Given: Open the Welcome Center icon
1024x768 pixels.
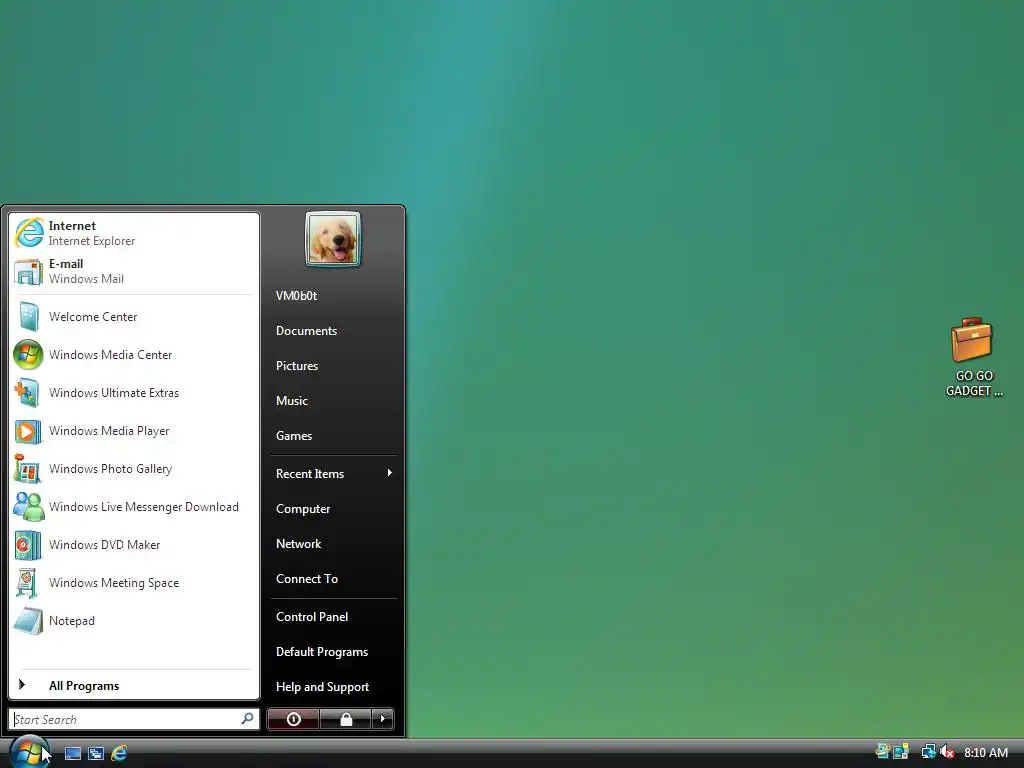Looking at the screenshot, I should coord(29,317).
